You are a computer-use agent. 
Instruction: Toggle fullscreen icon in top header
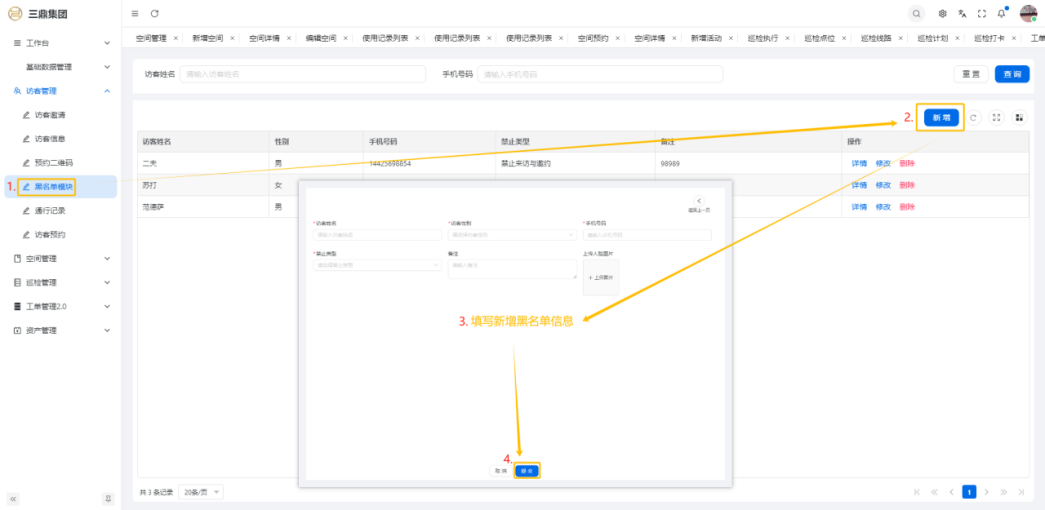click(981, 13)
